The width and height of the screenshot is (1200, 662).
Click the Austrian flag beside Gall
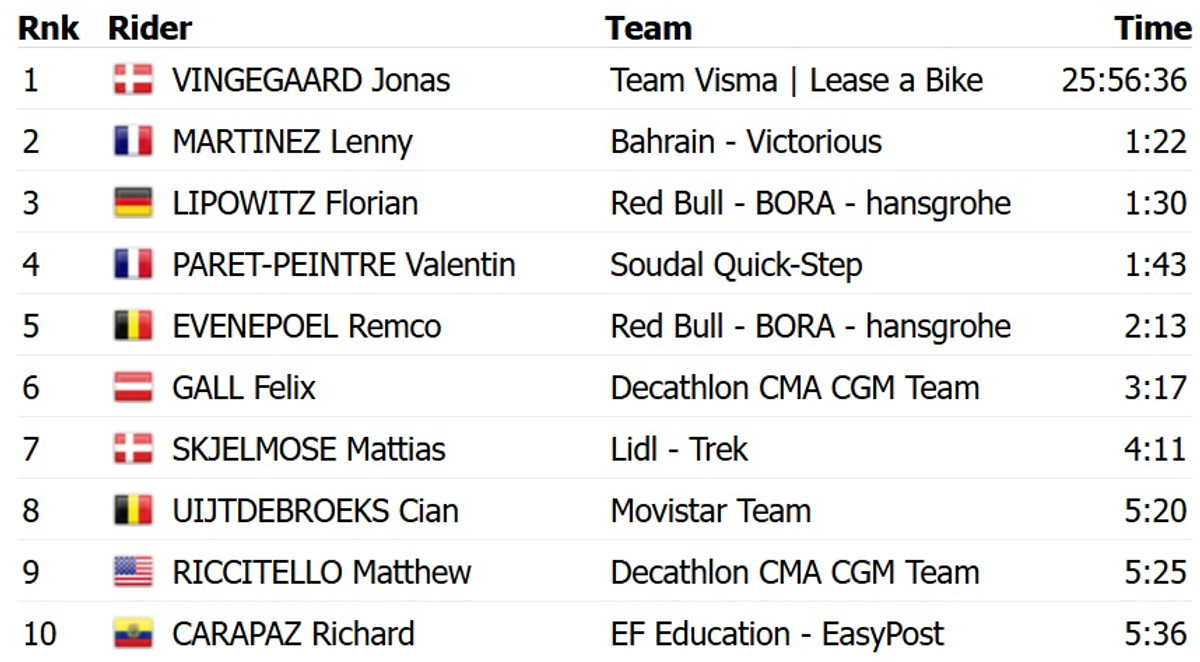point(133,387)
